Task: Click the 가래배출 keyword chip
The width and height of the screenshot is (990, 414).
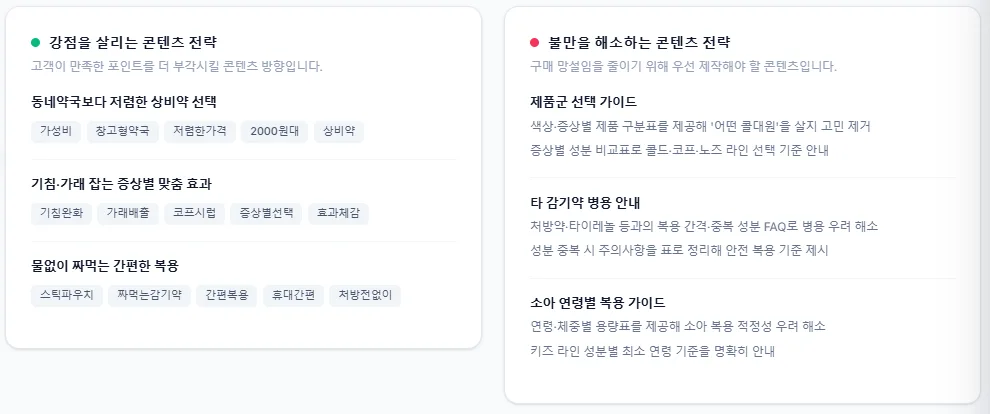Action: coord(128,213)
